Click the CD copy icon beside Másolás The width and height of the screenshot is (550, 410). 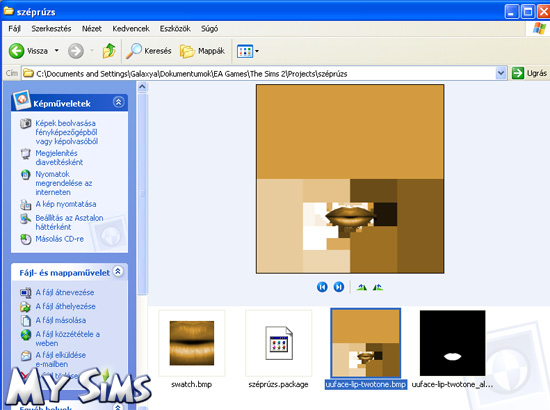click(25, 239)
